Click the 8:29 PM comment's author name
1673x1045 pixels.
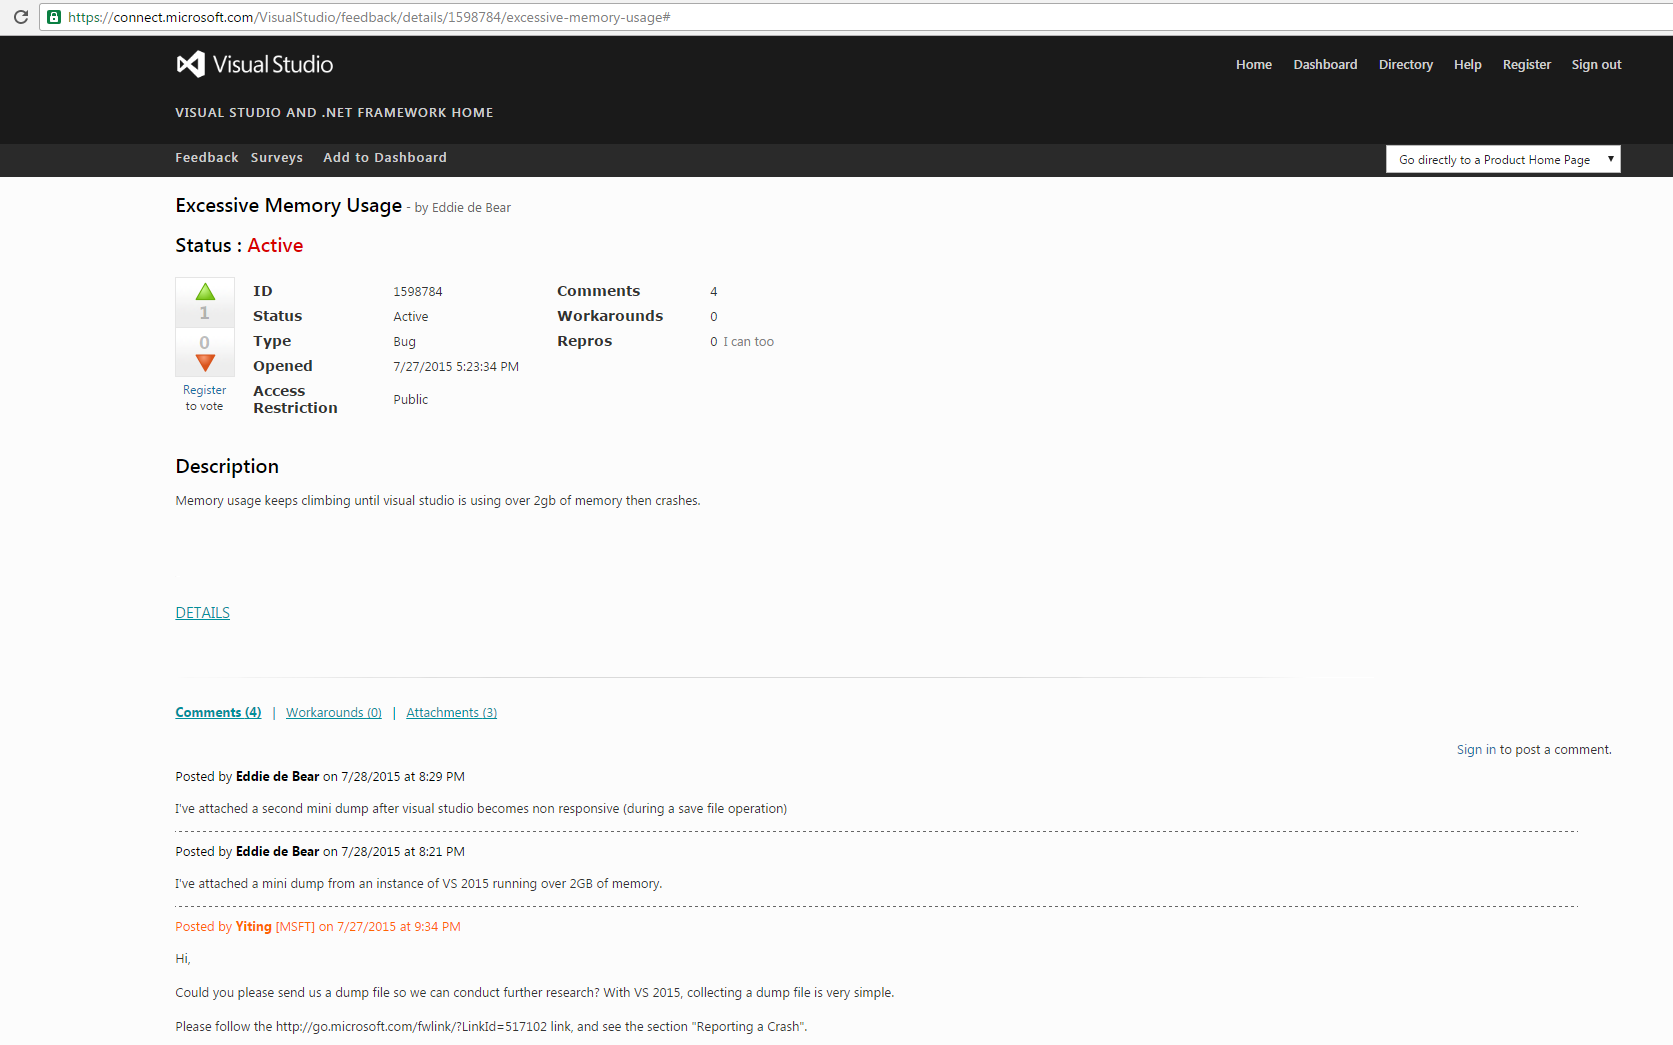pyautogui.click(x=277, y=776)
